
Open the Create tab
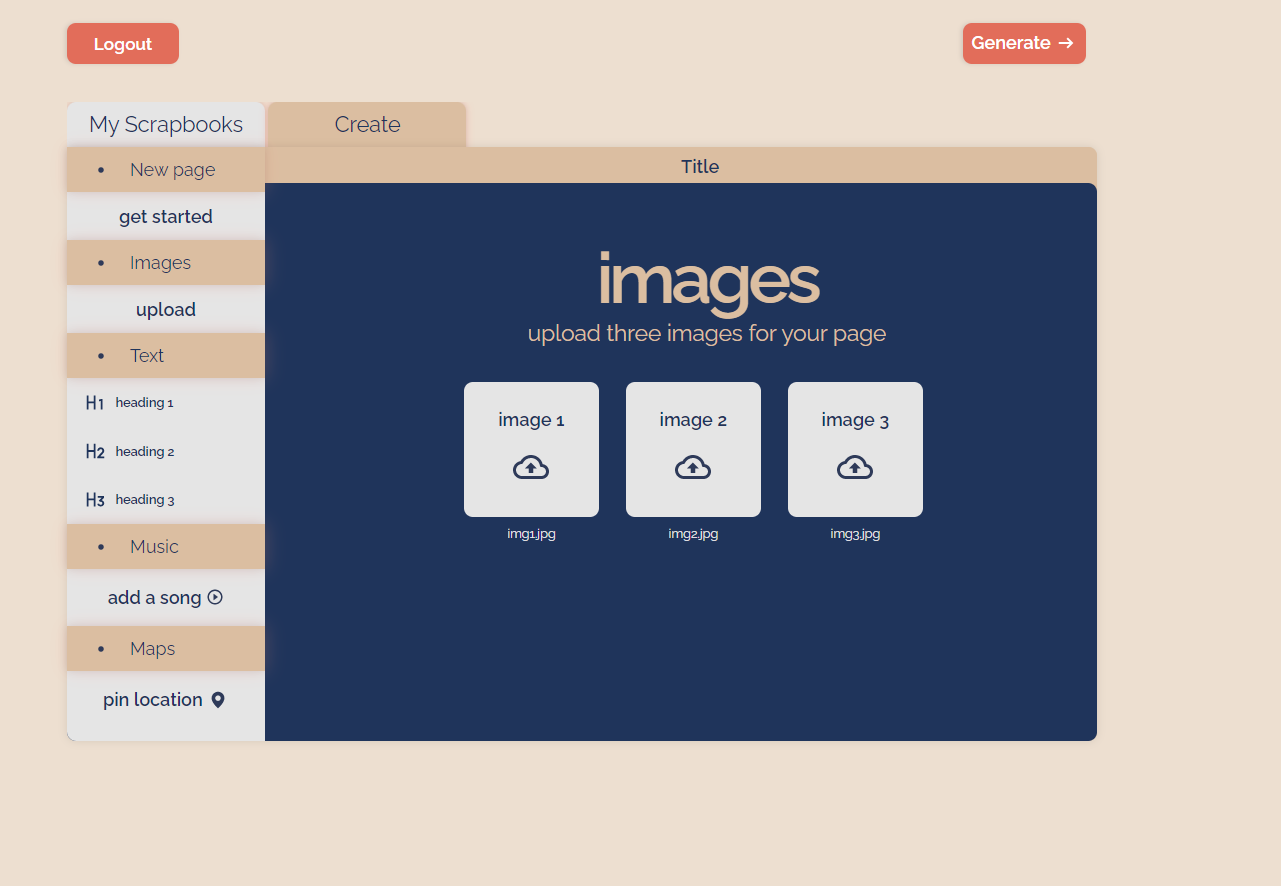click(366, 124)
